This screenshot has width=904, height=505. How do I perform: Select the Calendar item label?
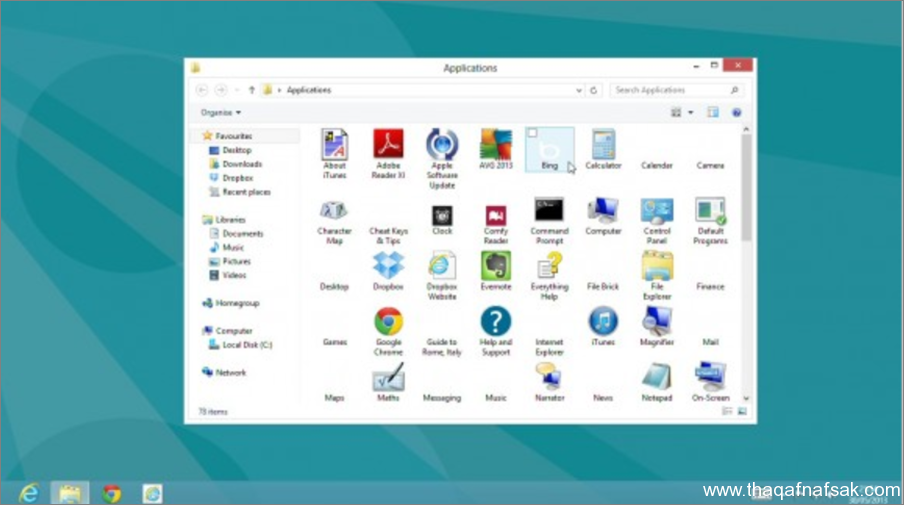click(657, 165)
